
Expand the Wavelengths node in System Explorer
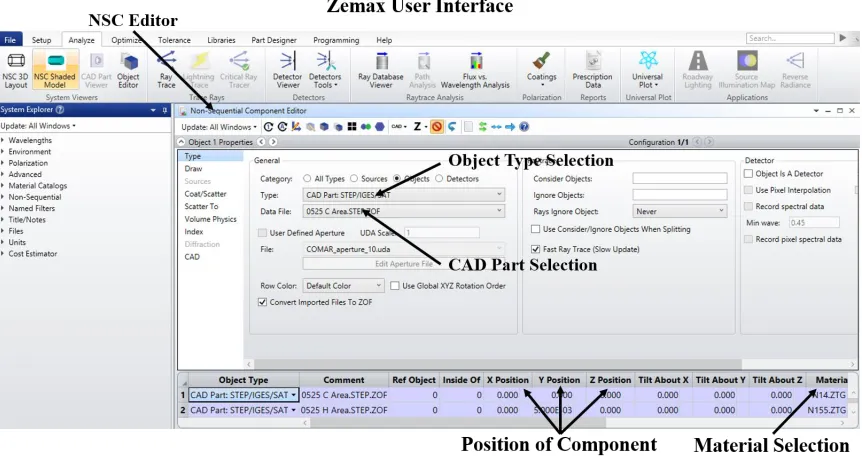[x=3, y=140]
